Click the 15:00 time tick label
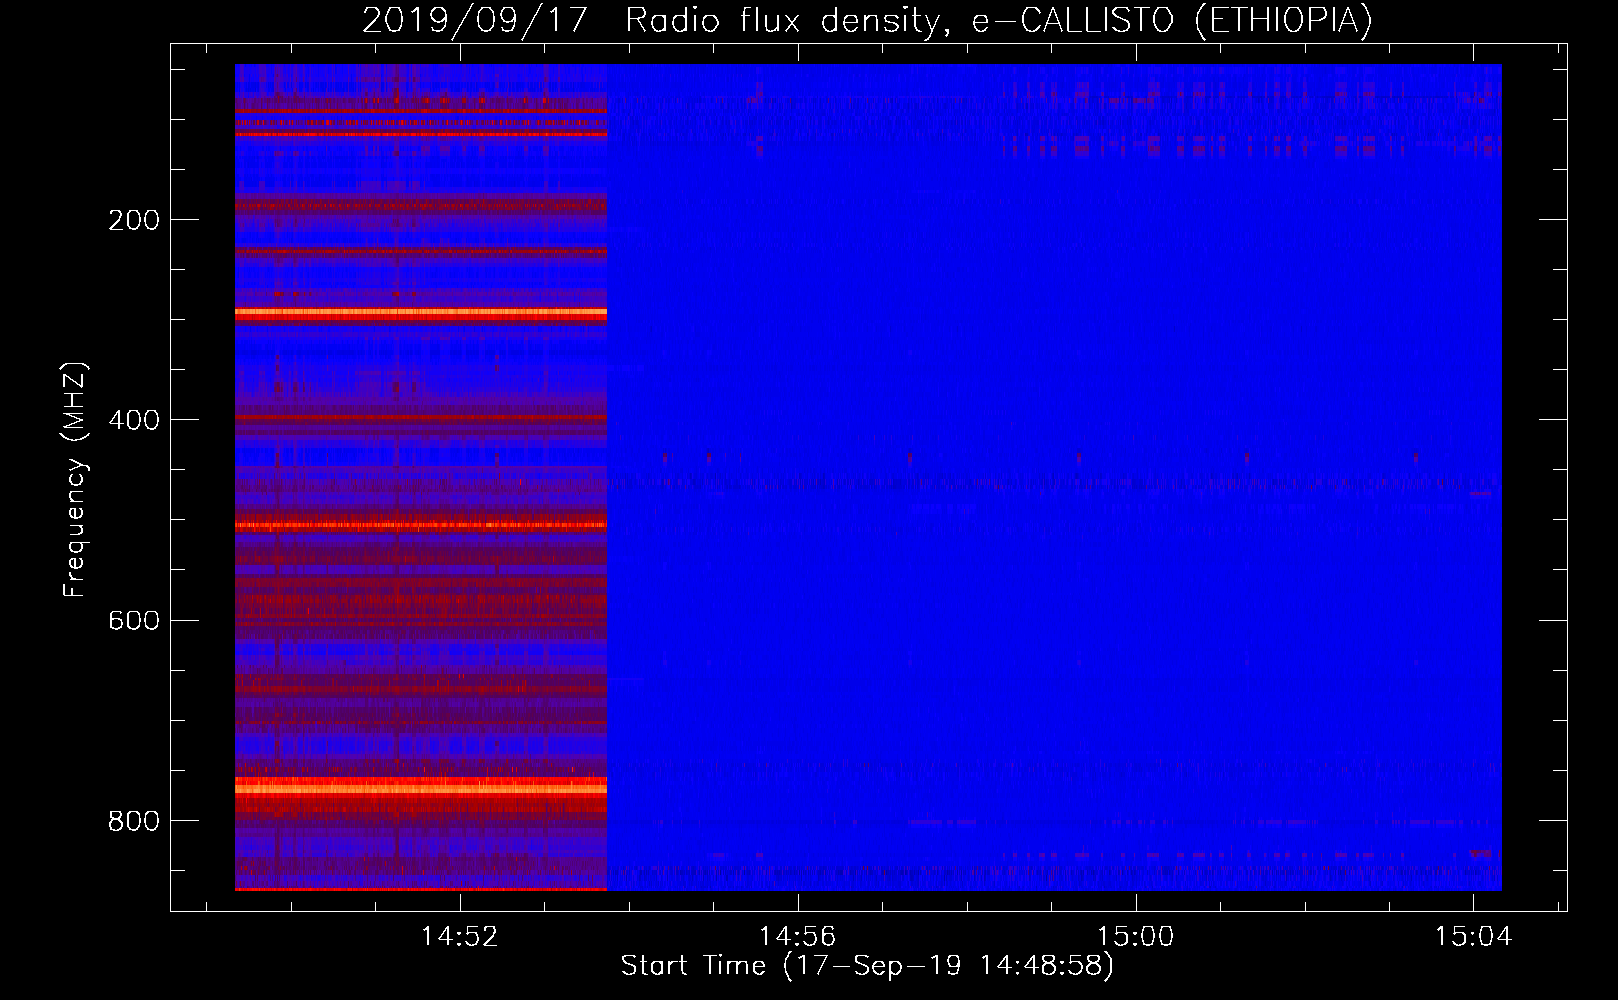This screenshot has width=1618, height=1000. tap(1135, 937)
